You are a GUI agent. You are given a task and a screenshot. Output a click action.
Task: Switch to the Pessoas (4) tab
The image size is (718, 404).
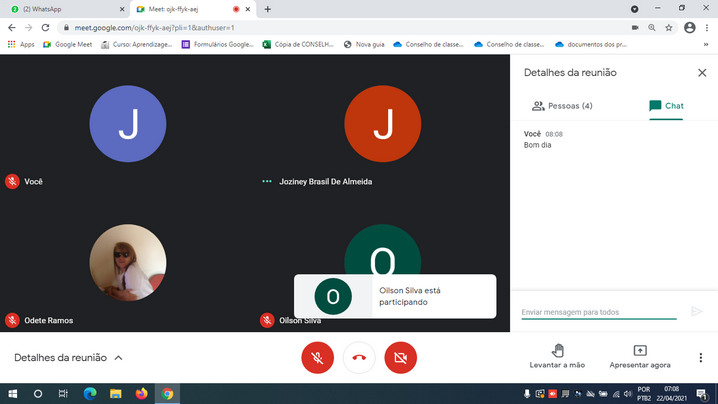pyautogui.click(x=562, y=106)
